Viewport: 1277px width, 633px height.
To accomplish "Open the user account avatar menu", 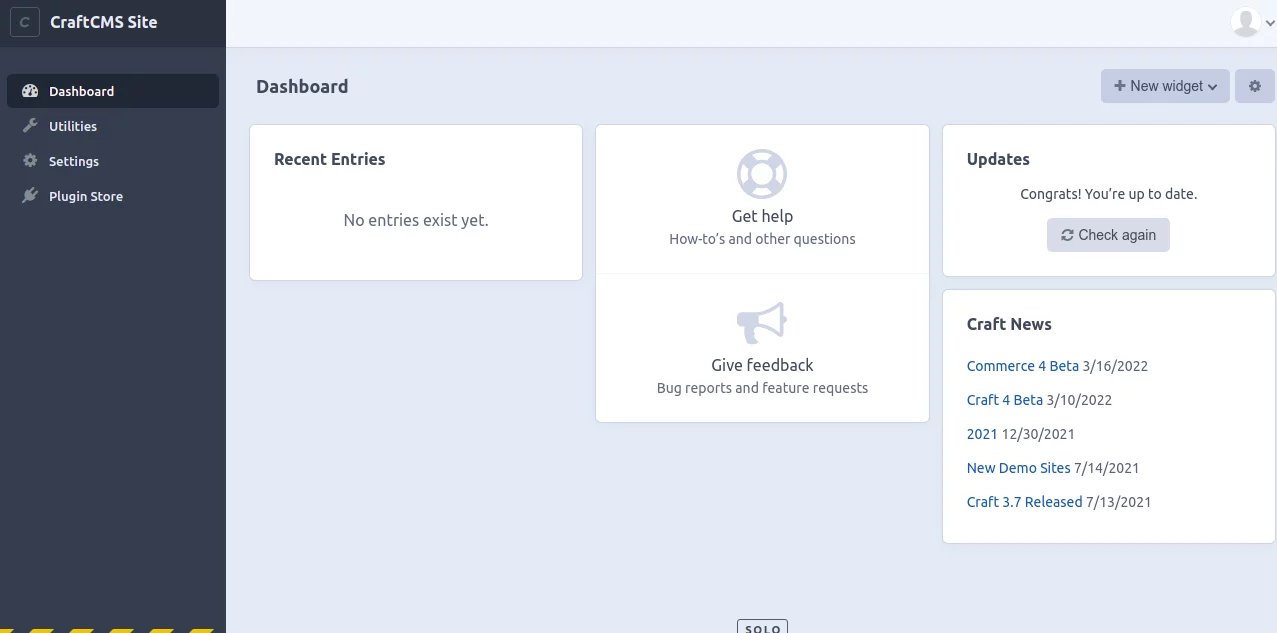I will 1253,22.
